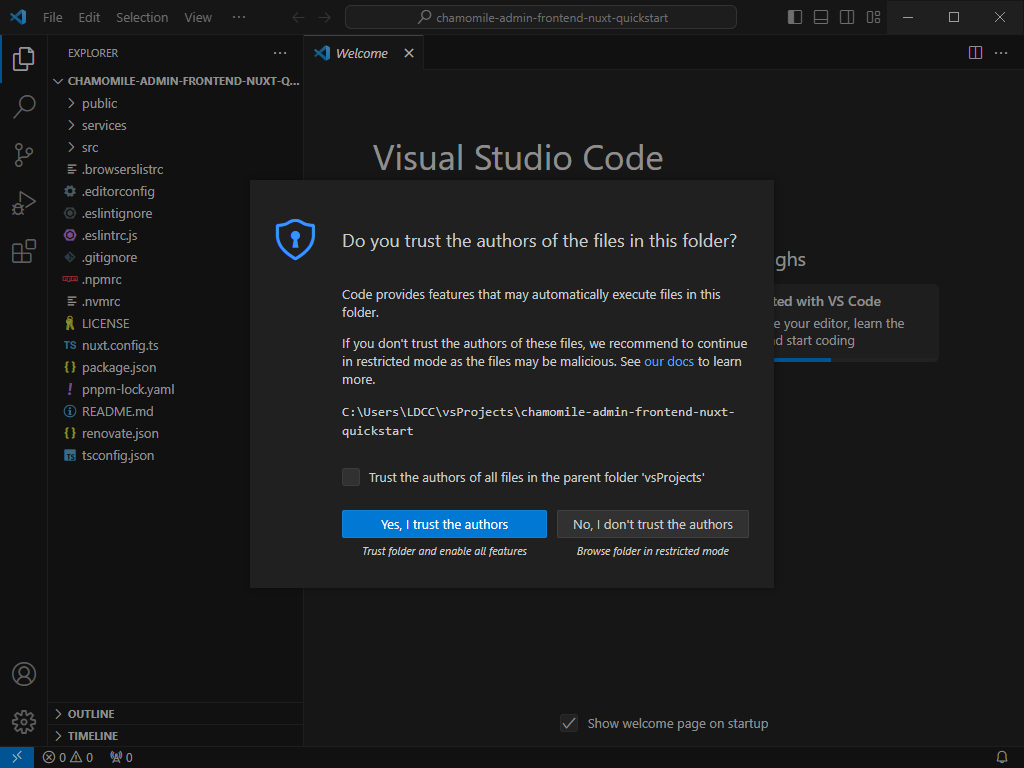Open the File menu
1024x768 pixels.
coord(52,18)
